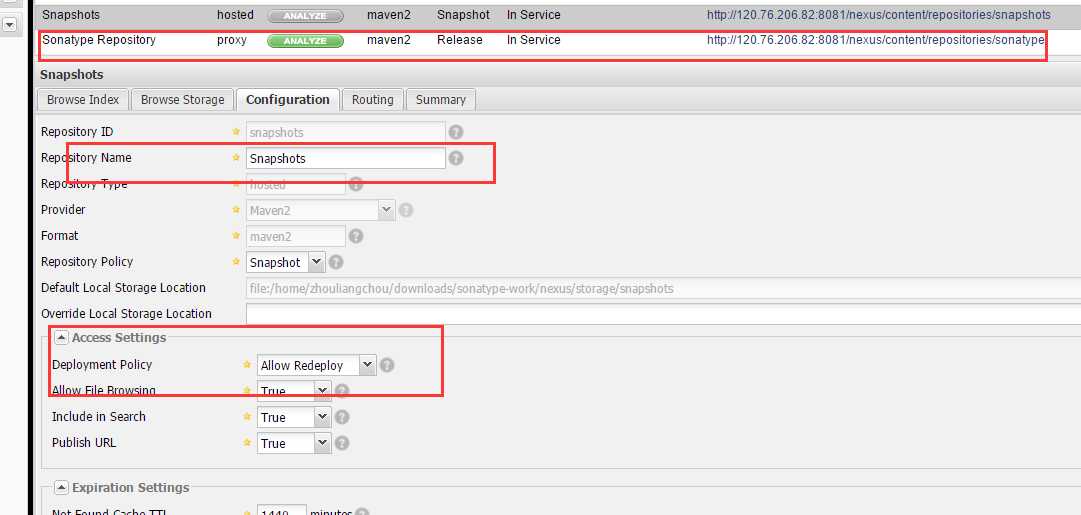The width and height of the screenshot is (1081, 515).
Task: Open the Repository Policy dropdown
Action: click(x=316, y=262)
